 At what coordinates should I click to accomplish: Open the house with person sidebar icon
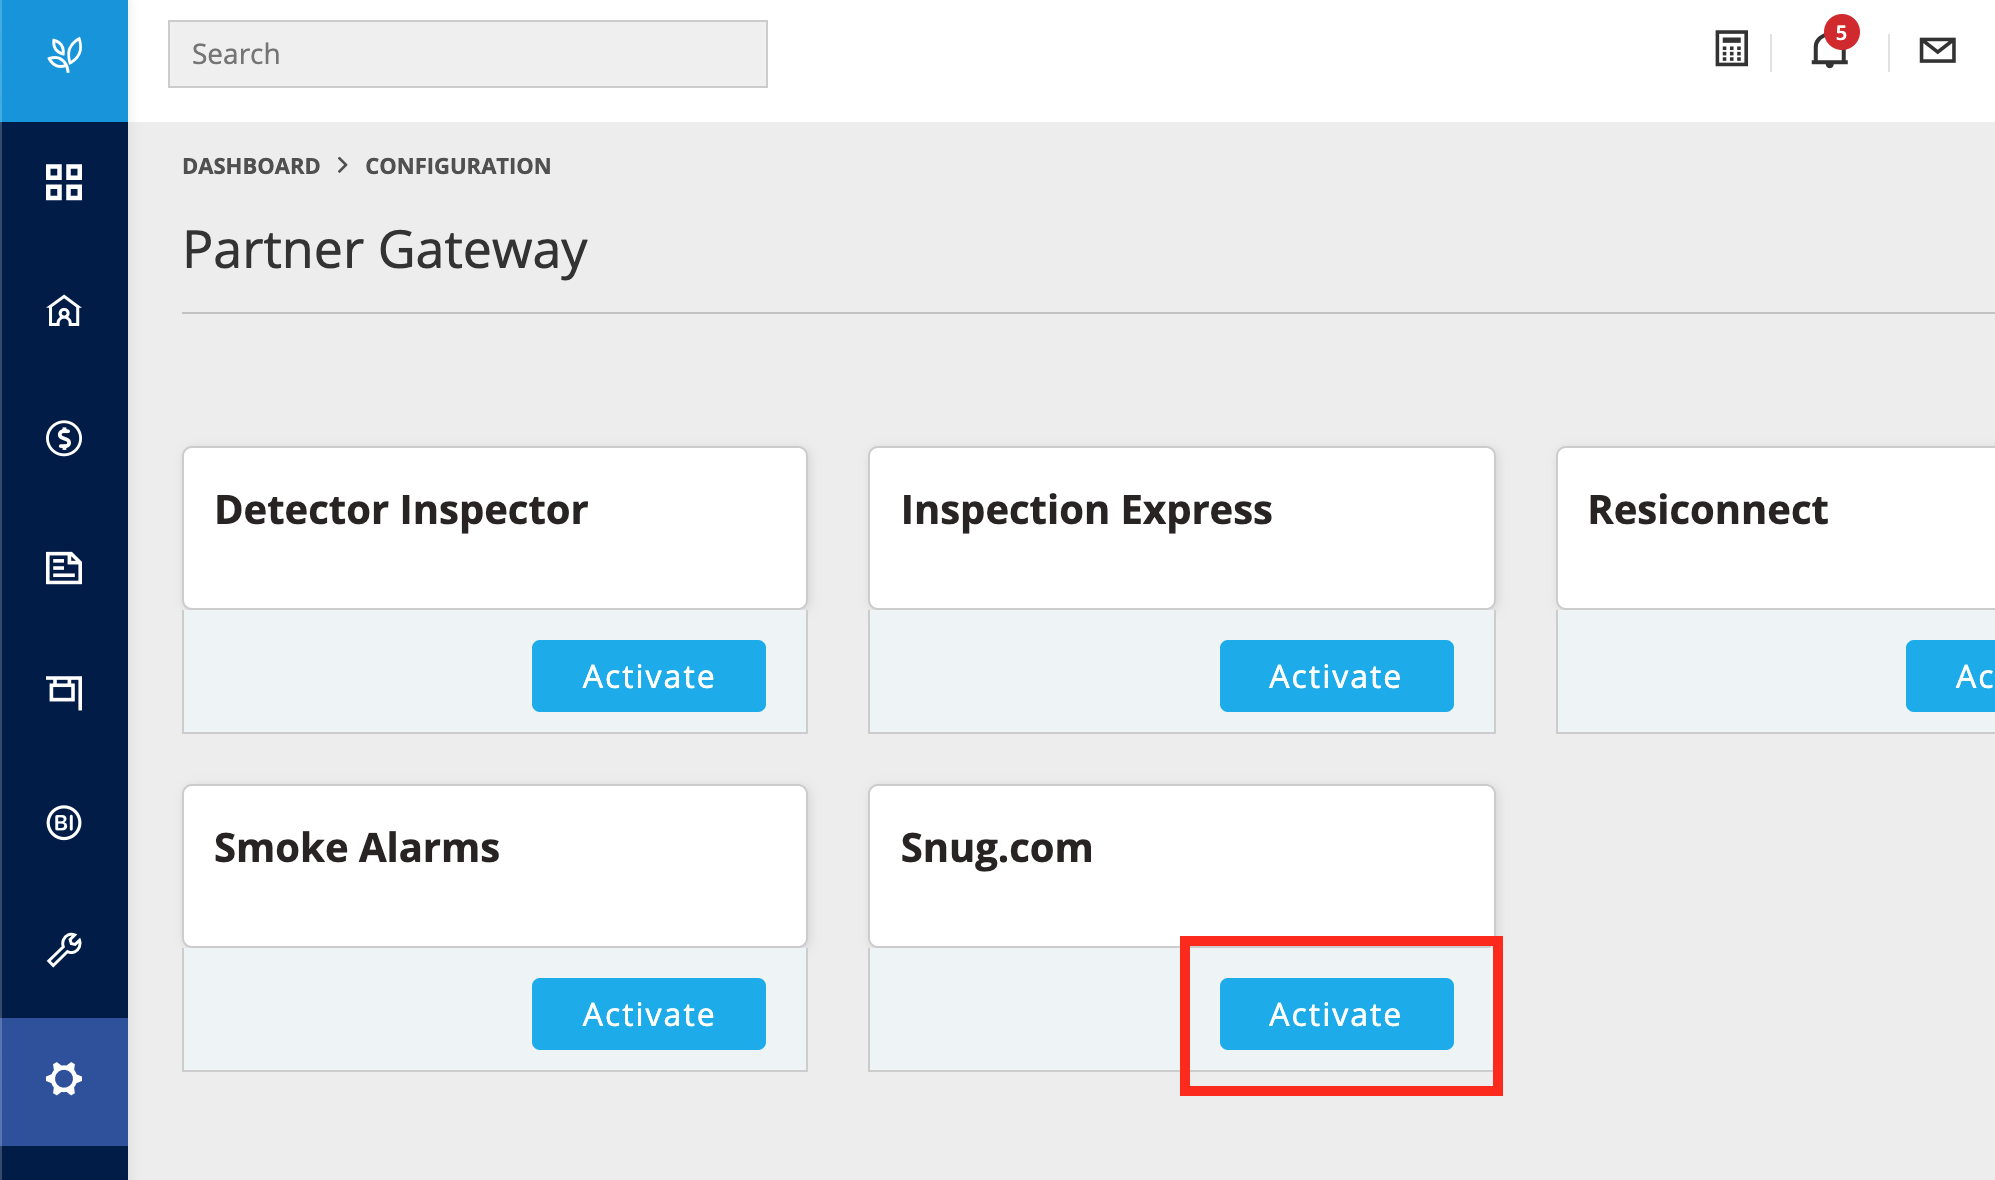click(x=64, y=311)
